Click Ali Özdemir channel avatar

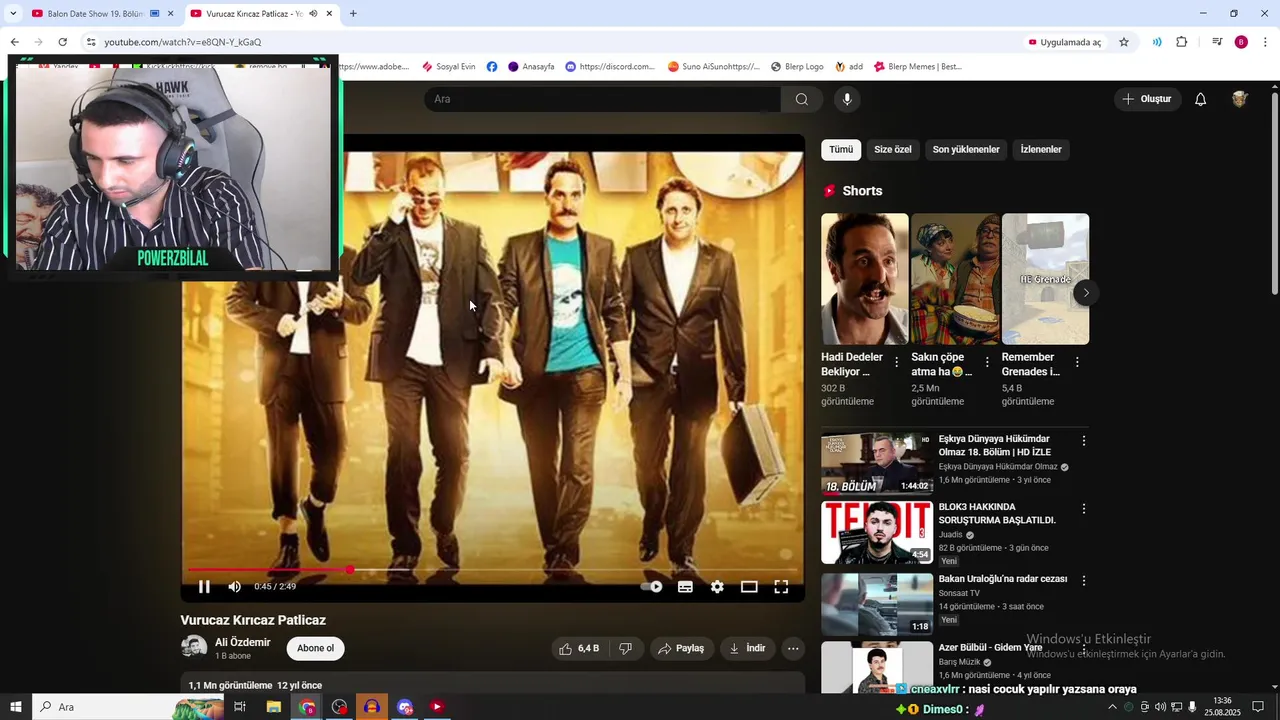pyautogui.click(x=194, y=647)
